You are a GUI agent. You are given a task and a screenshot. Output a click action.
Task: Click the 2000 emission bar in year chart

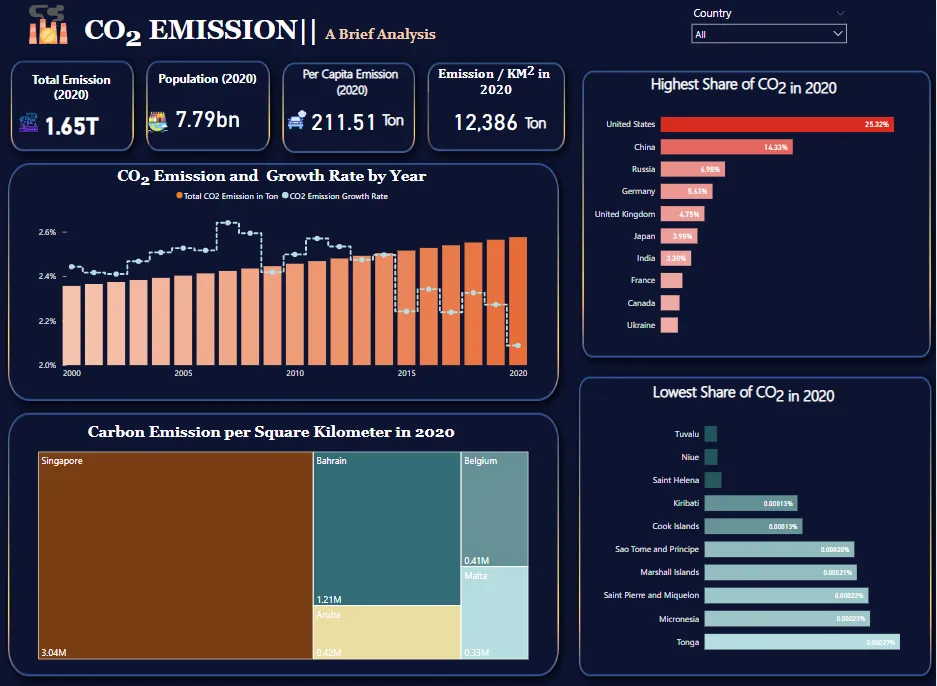pyautogui.click(x=72, y=325)
